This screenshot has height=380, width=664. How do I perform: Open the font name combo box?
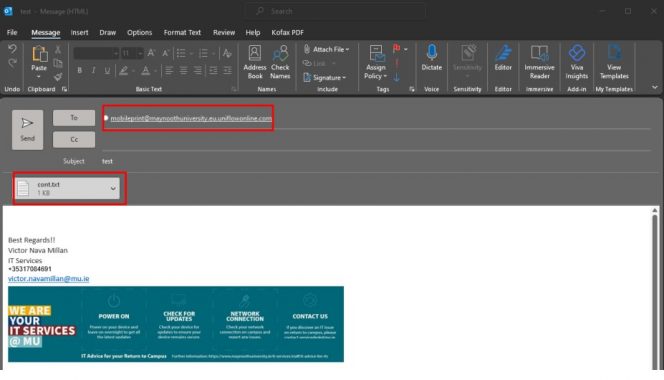[96, 53]
